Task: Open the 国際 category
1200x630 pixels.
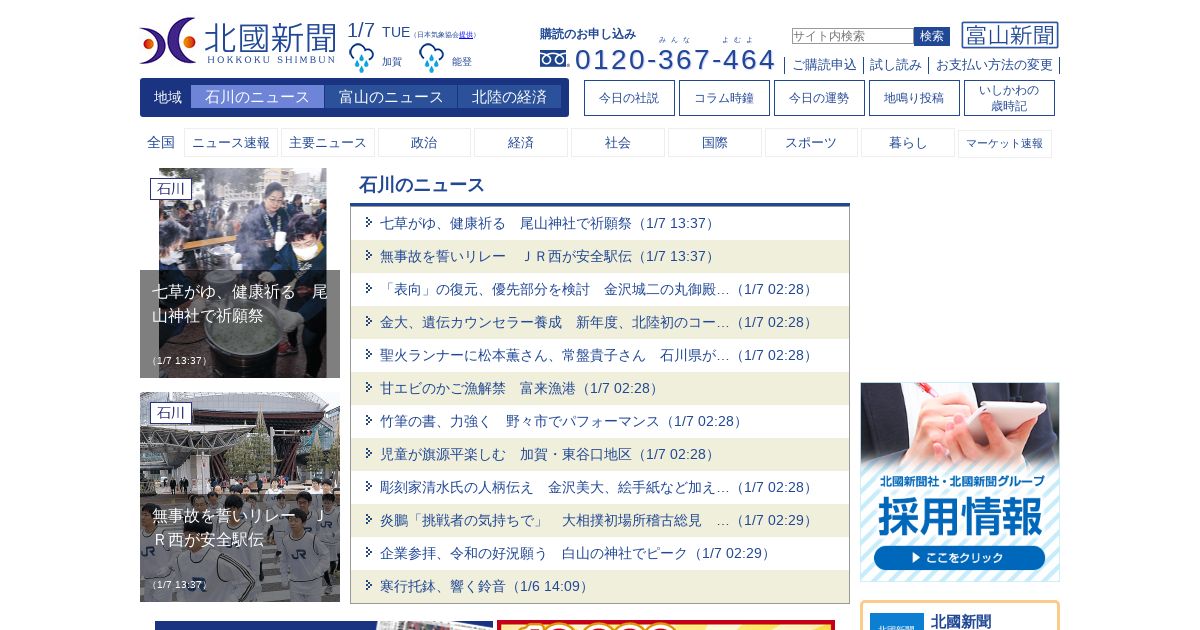Action: point(715,143)
